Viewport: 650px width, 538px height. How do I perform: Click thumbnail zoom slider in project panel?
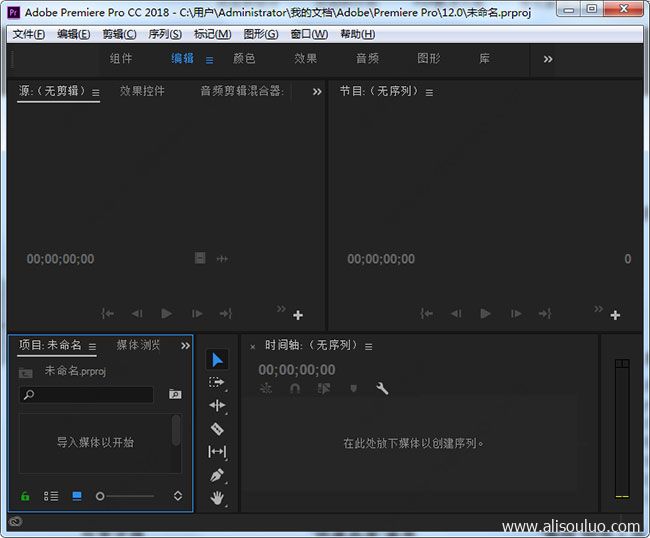pos(125,496)
